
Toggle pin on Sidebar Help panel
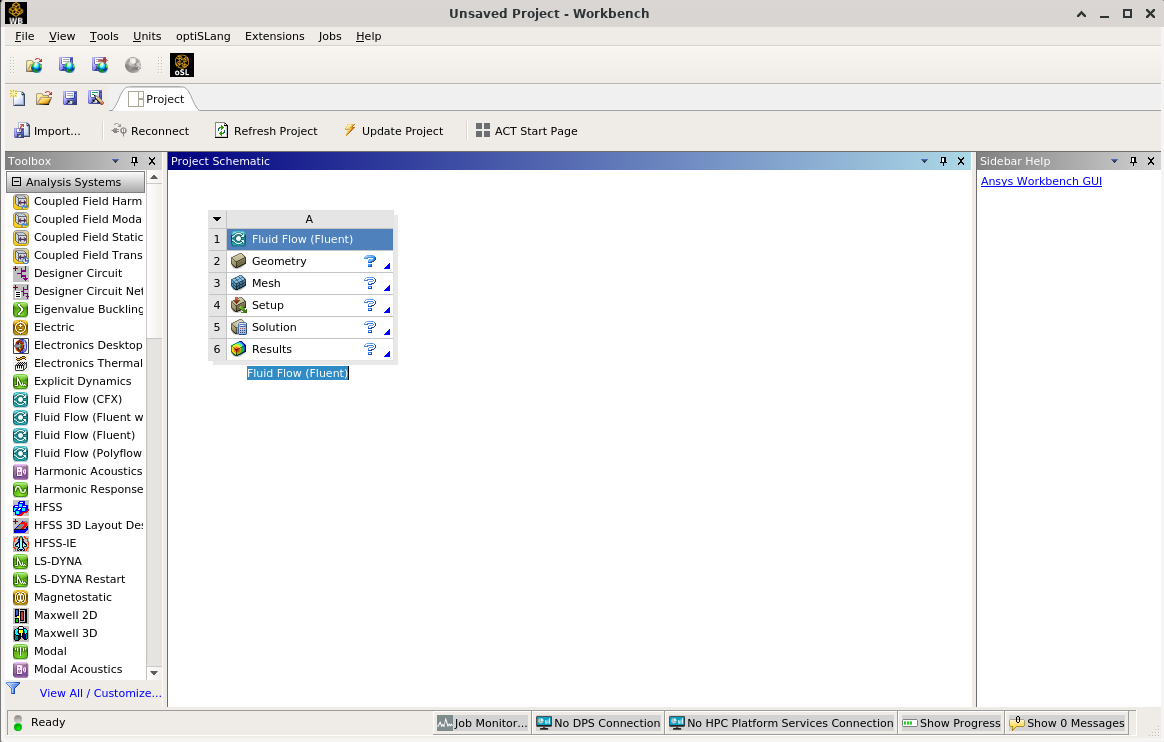1133,161
